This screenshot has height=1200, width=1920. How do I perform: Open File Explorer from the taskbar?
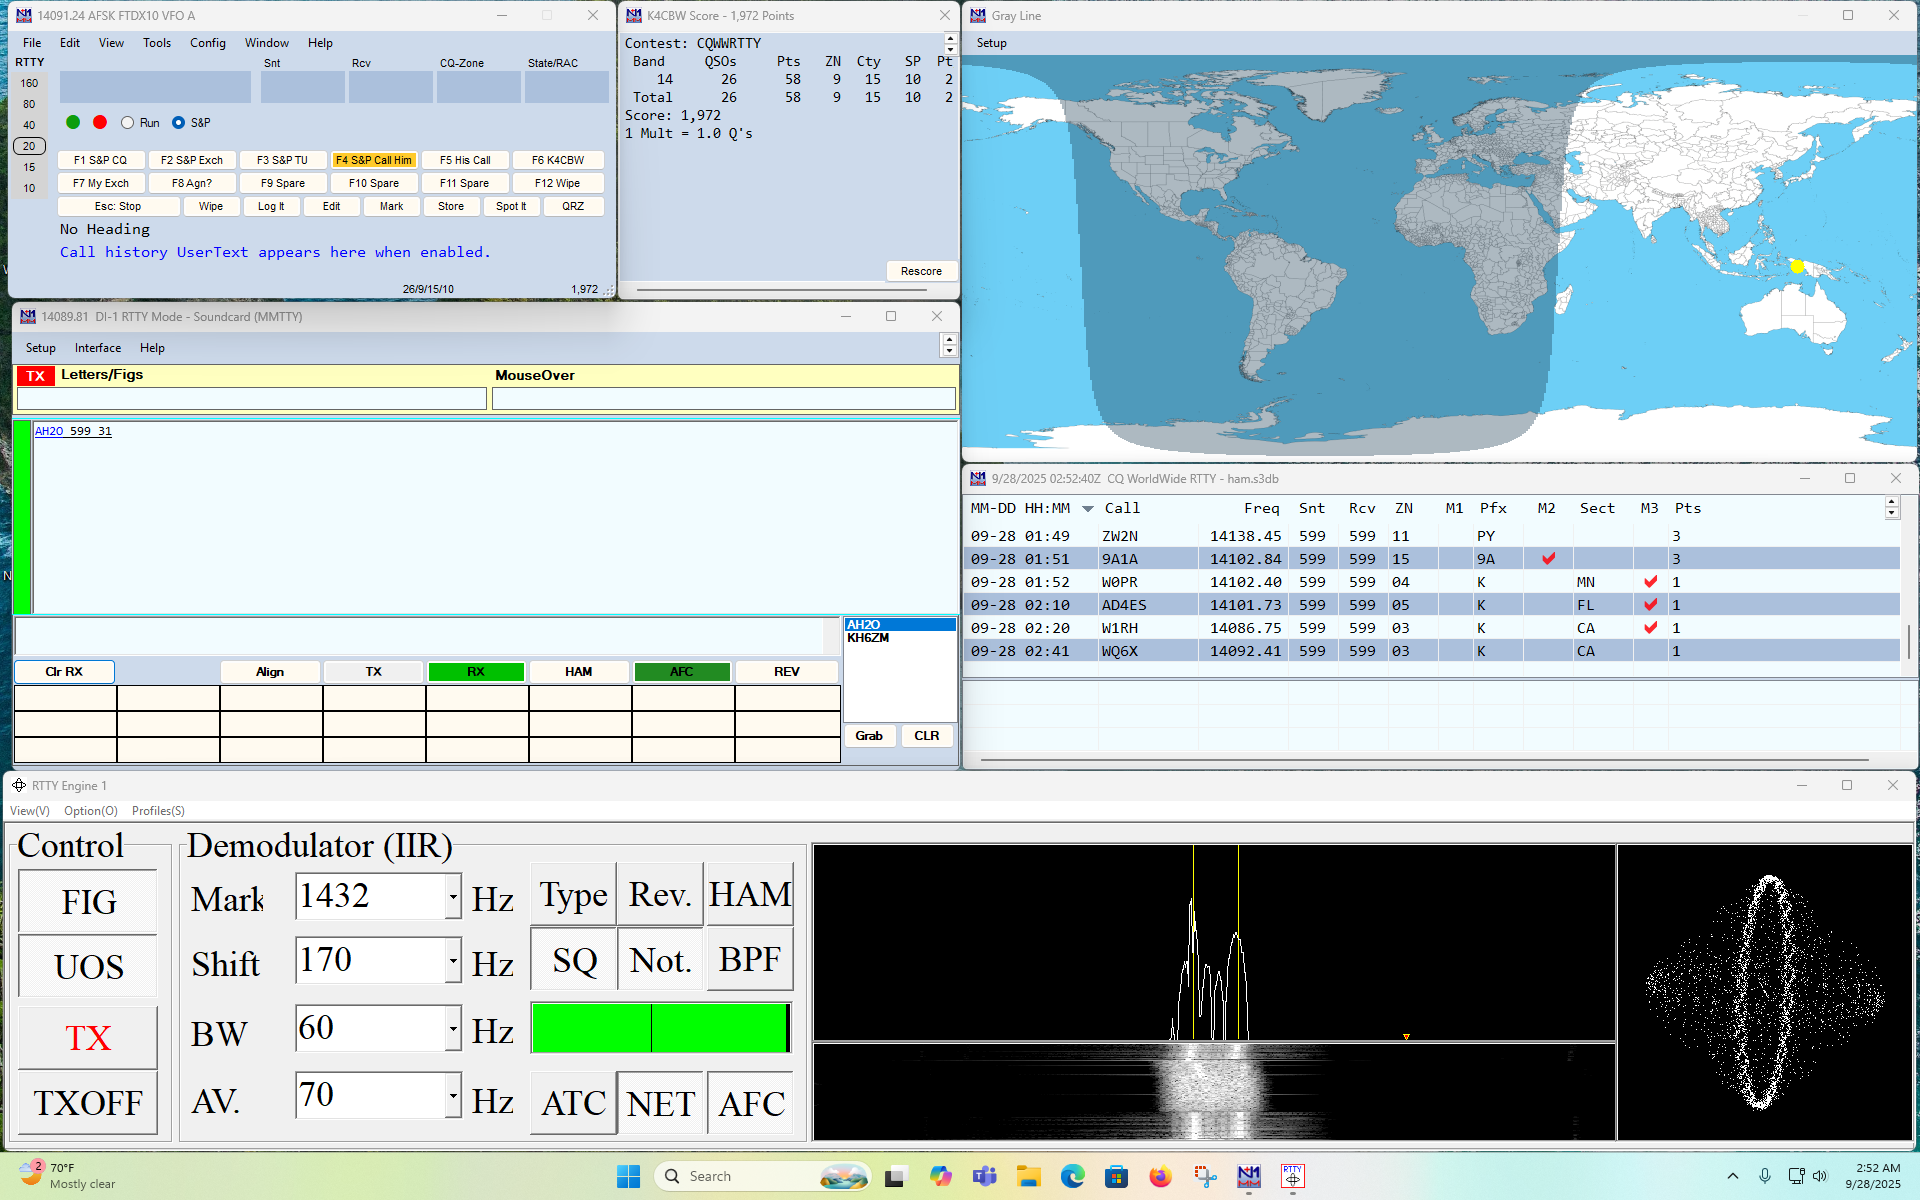pos(1028,1176)
